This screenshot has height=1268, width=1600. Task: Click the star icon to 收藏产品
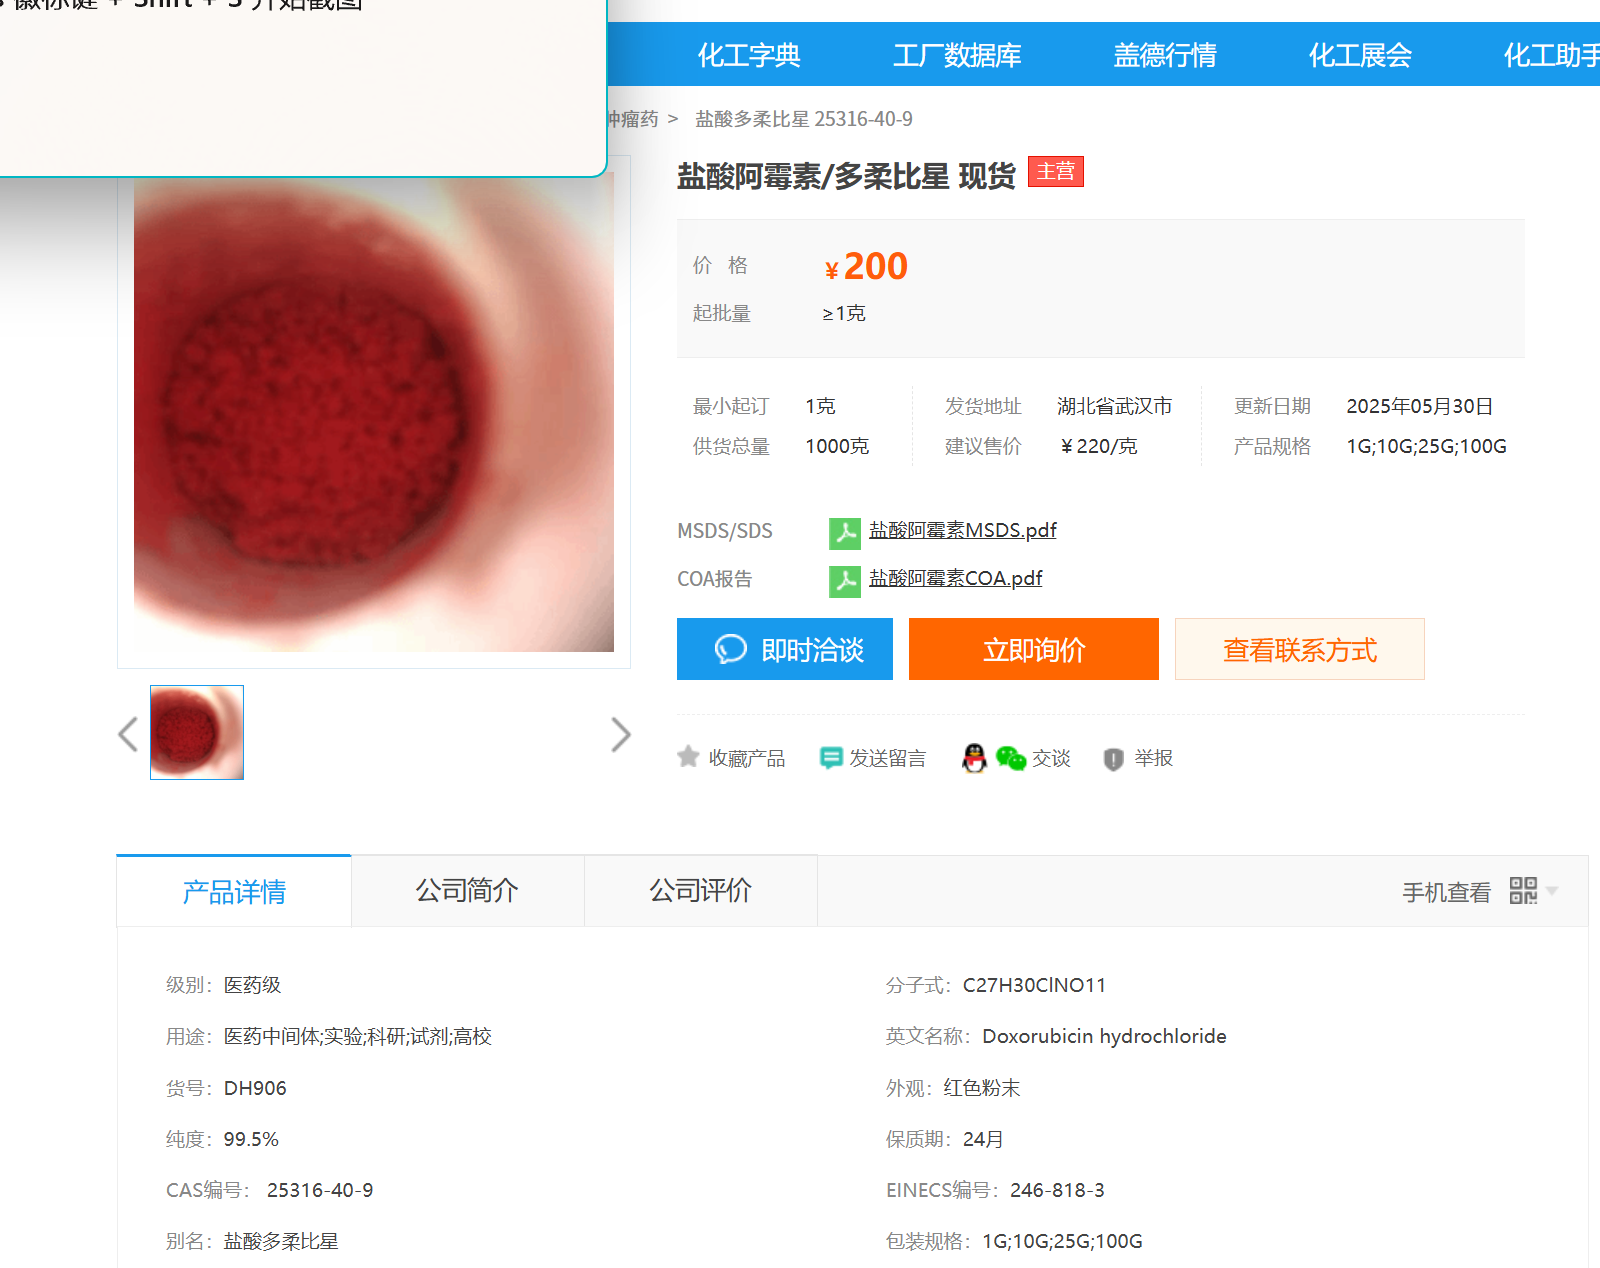click(x=688, y=757)
